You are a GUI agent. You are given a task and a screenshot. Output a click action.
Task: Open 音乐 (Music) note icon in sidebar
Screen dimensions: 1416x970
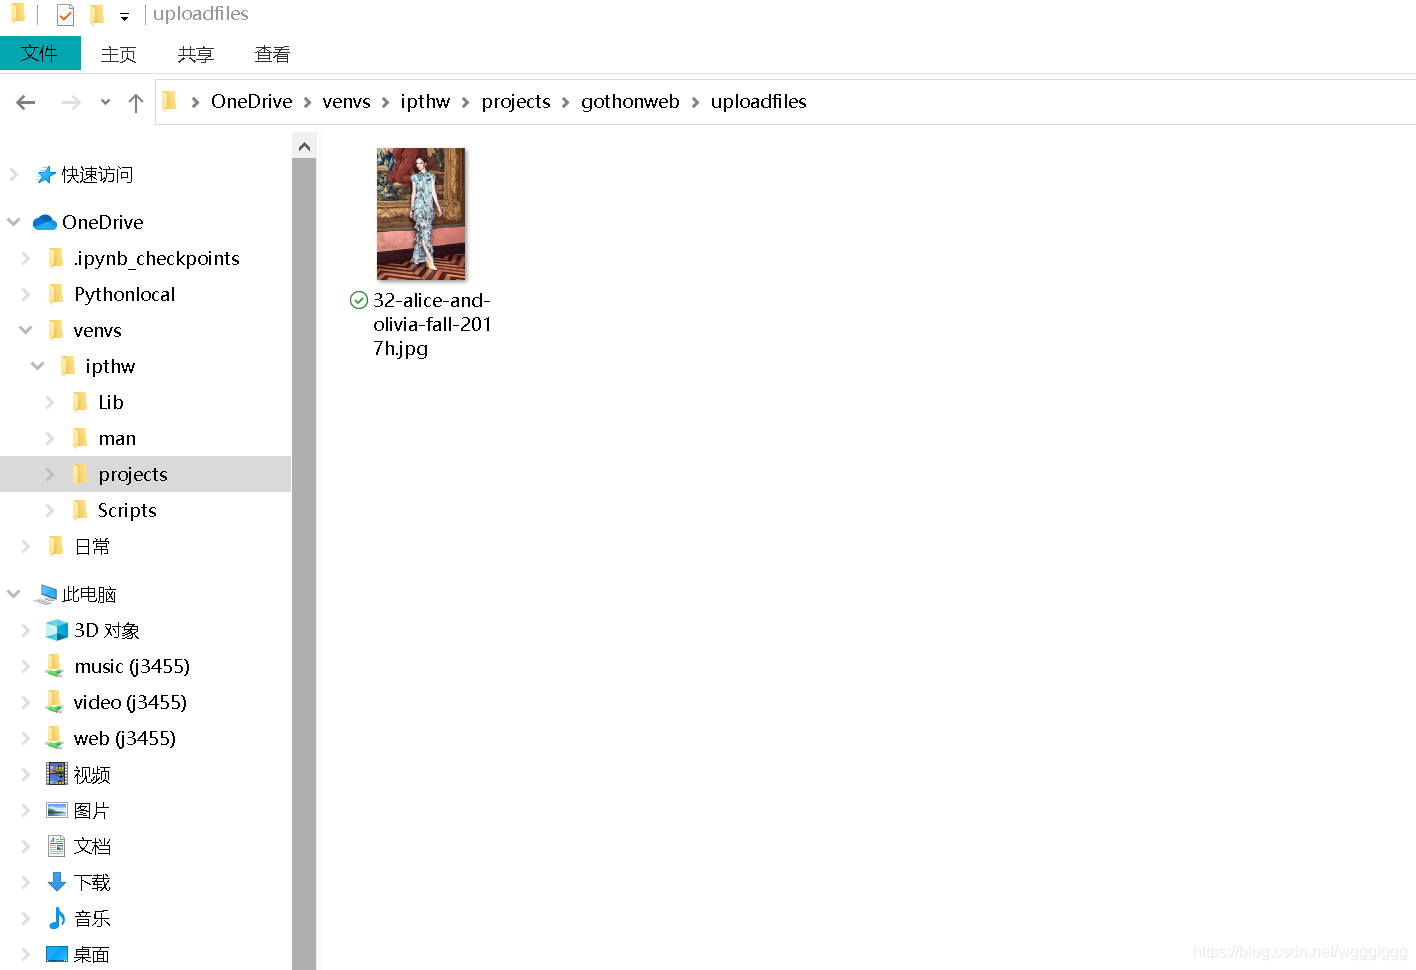pyautogui.click(x=57, y=918)
